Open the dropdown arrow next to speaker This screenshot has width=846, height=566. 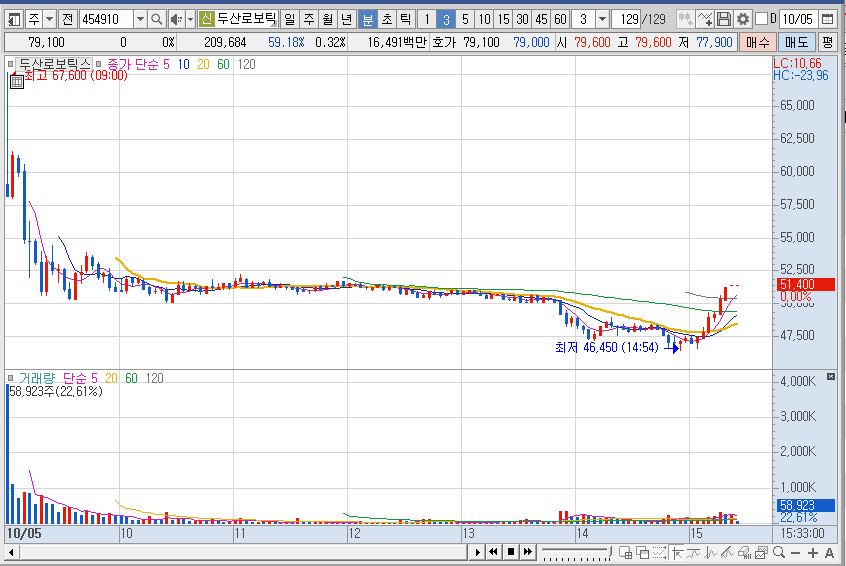point(190,20)
